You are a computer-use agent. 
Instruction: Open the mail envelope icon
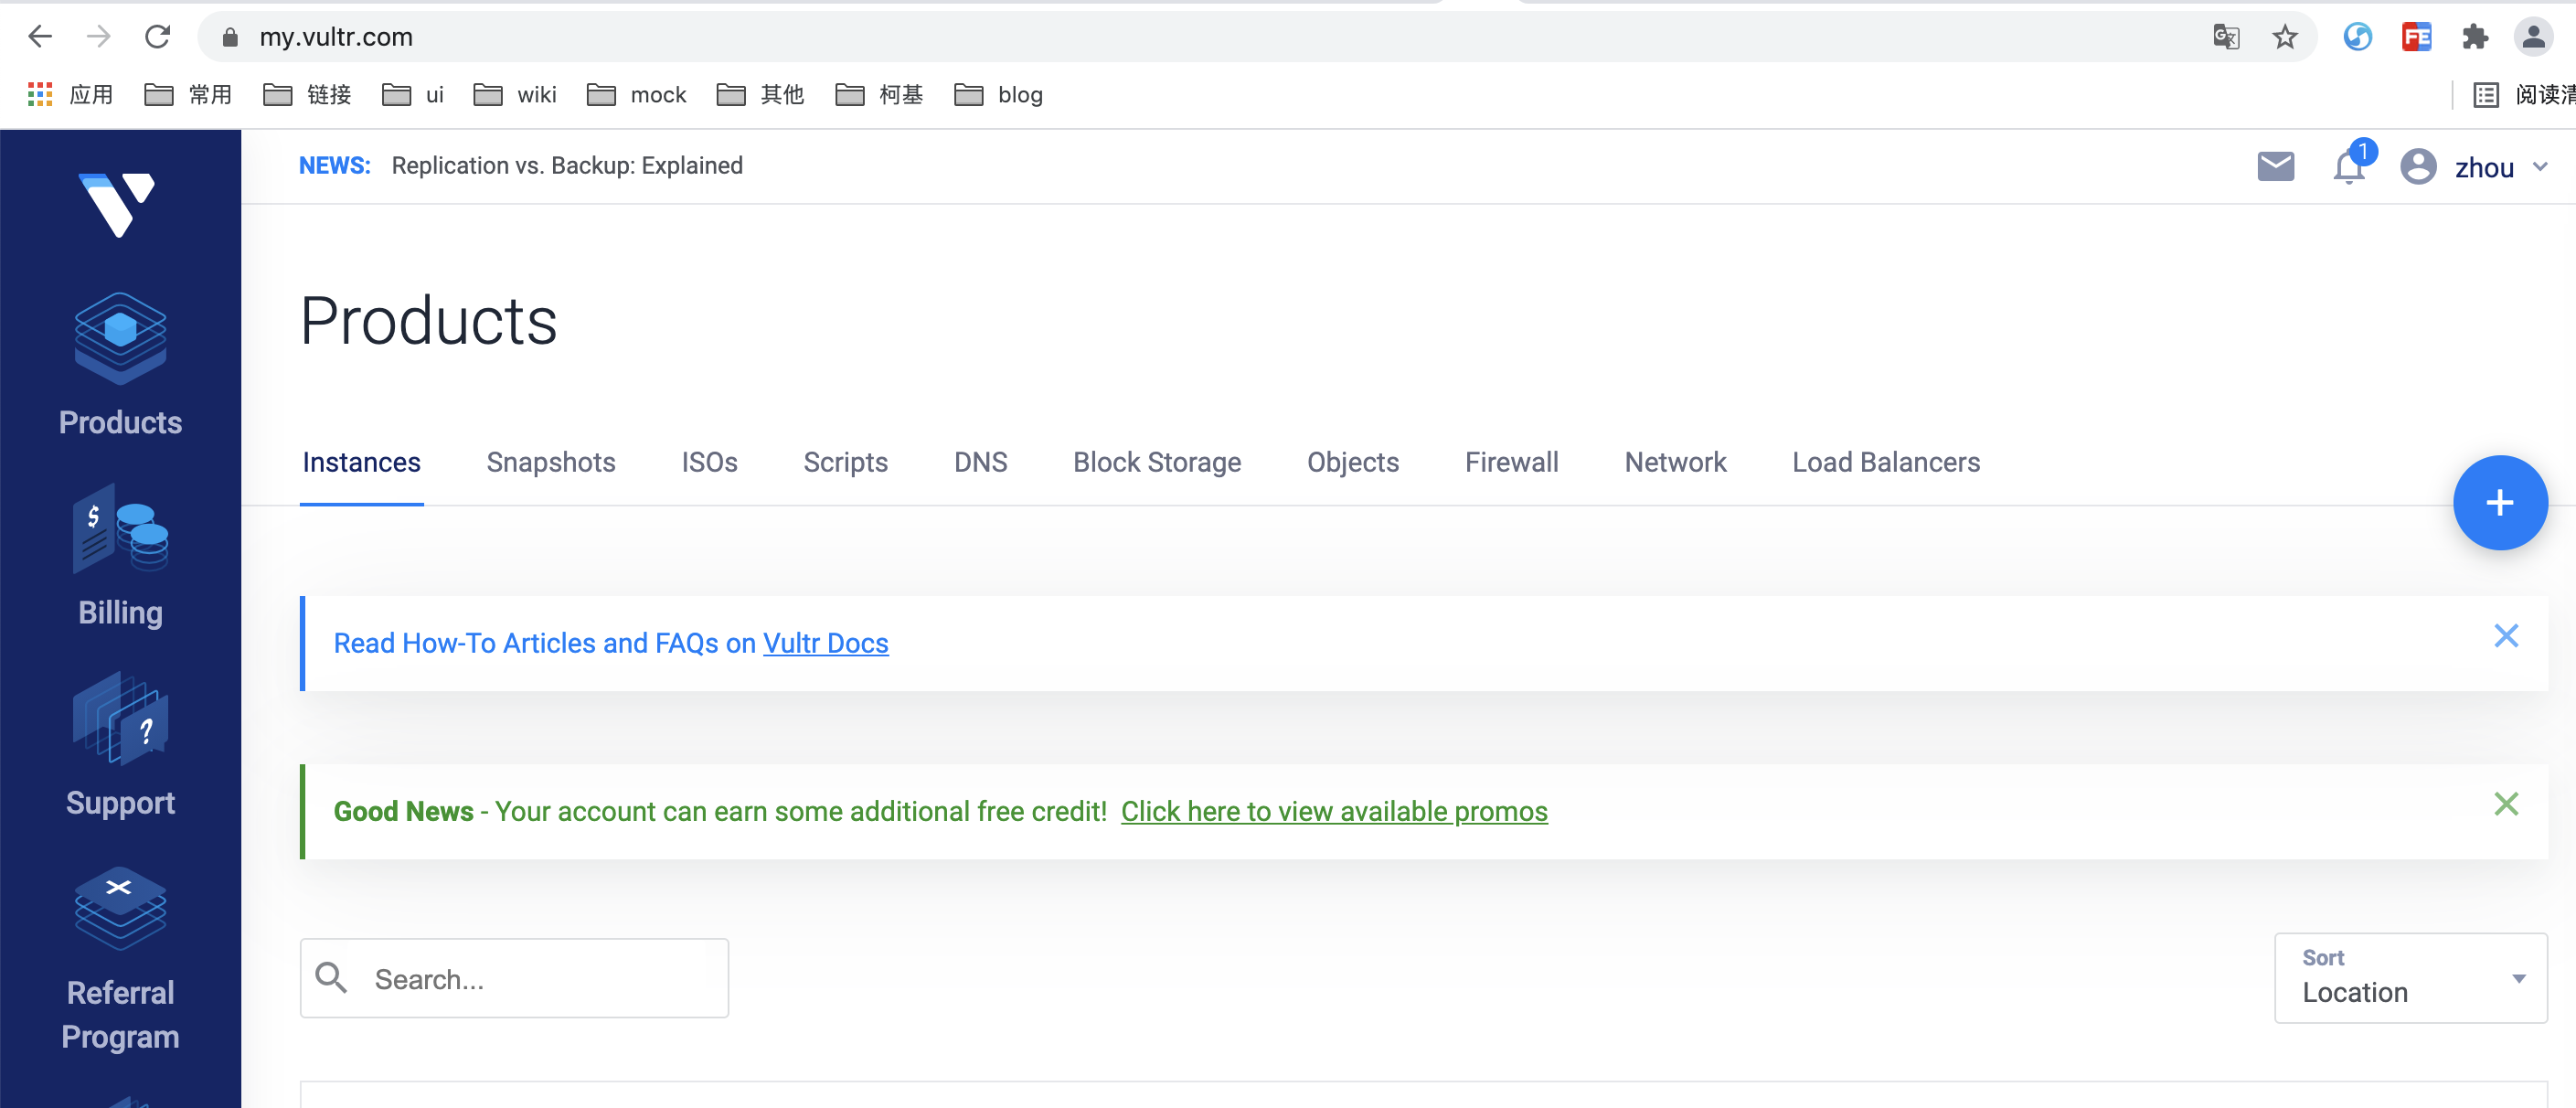(x=2275, y=166)
